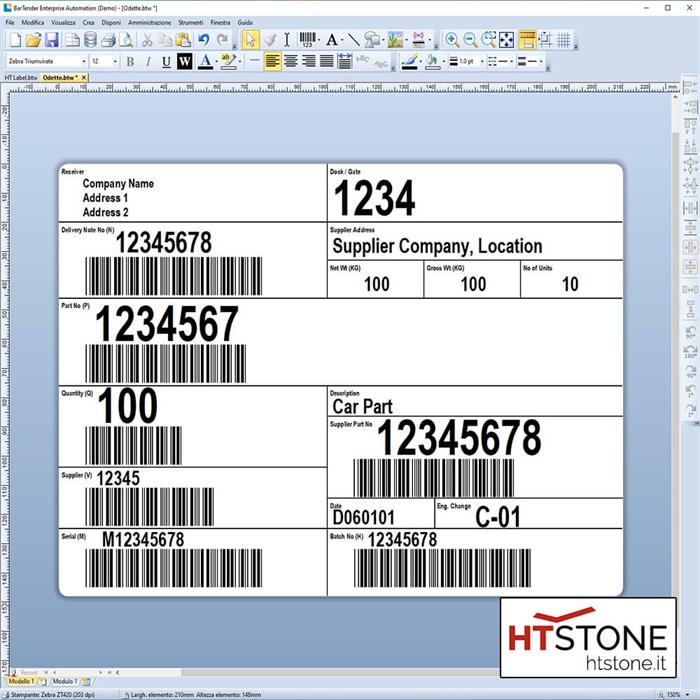Select the text cursor tool
This screenshot has height=700, width=700.
tap(287, 40)
